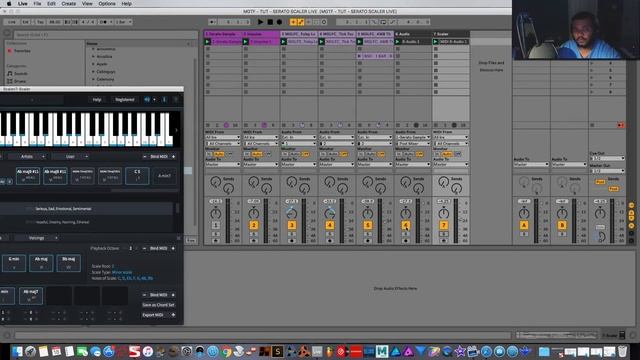Screen dimensions: 640x360
Task: Launch the clip on track 1 Serato Sample
Action: coord(207,42)
